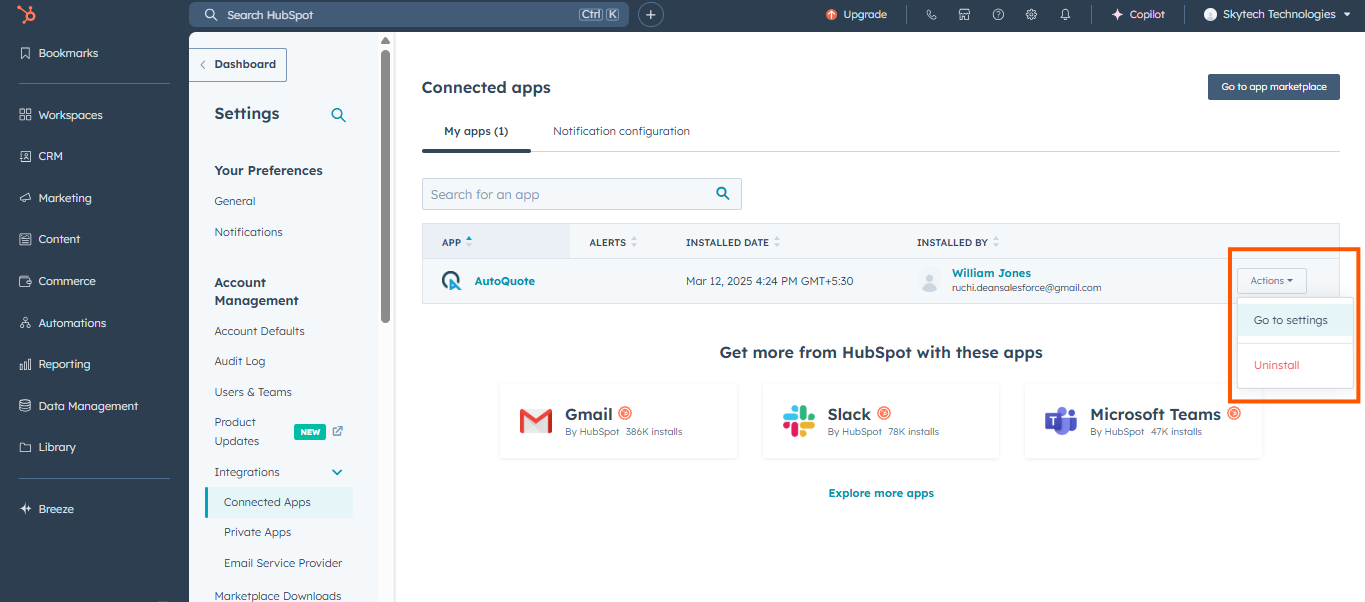Focus the Search for an app field

pyautogui.click(x=568, y=194)
